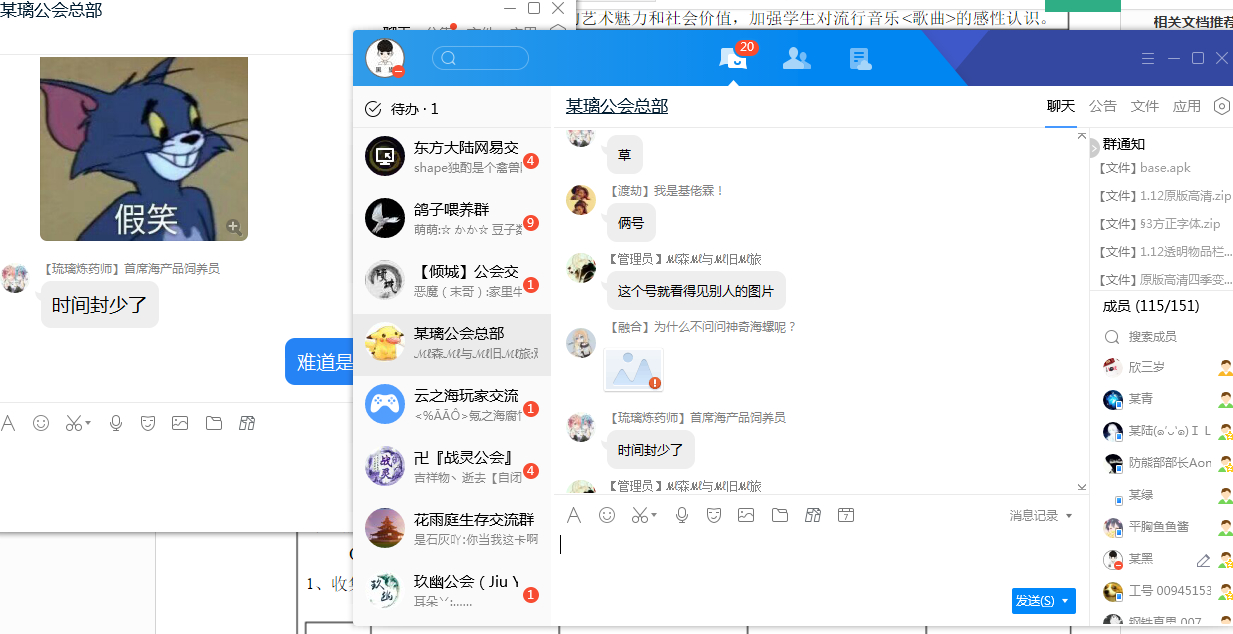Open the 1.12原版高清.zip file notice
This screenshot has height=634, width=1233.
point(1165,196)
